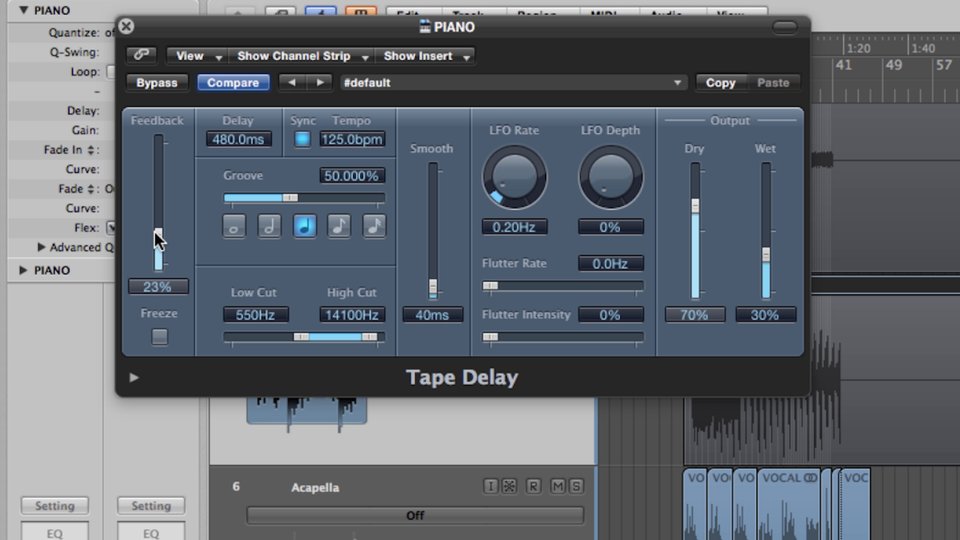The image size is (960, 540).
Task: Expand the lower PIANO inspector section
Action: (23, 270)
